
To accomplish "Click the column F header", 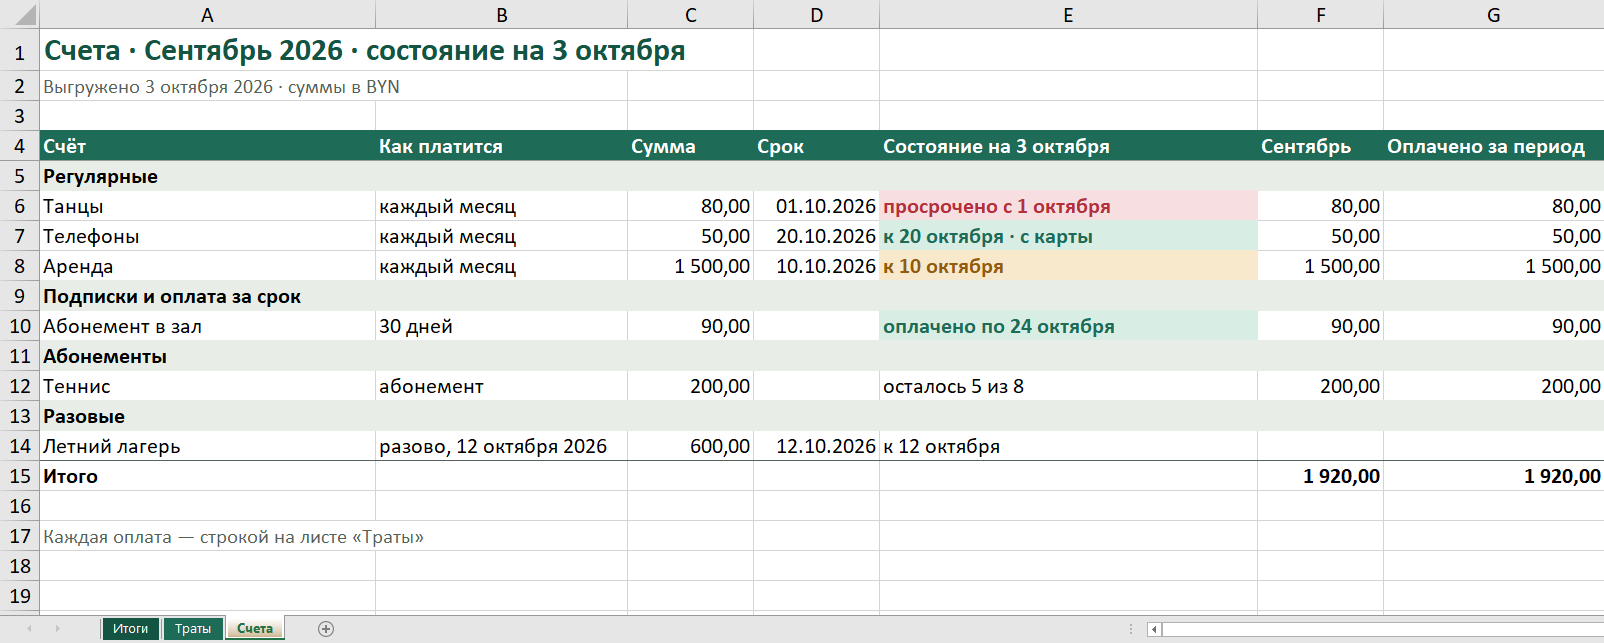I will point(1321,15).
